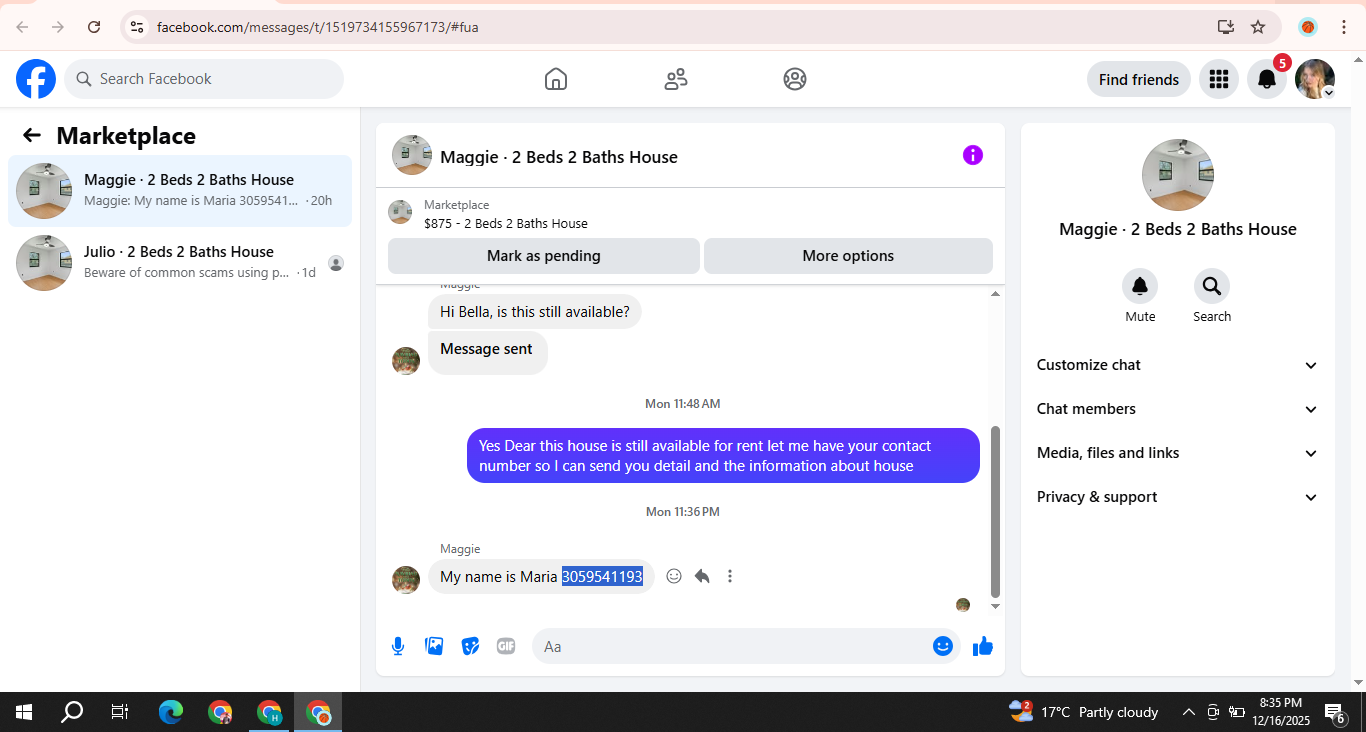Open the emoji picker in message box
Screen dimensions: 1366x732
pyautogui.click(x=943, y=646)
